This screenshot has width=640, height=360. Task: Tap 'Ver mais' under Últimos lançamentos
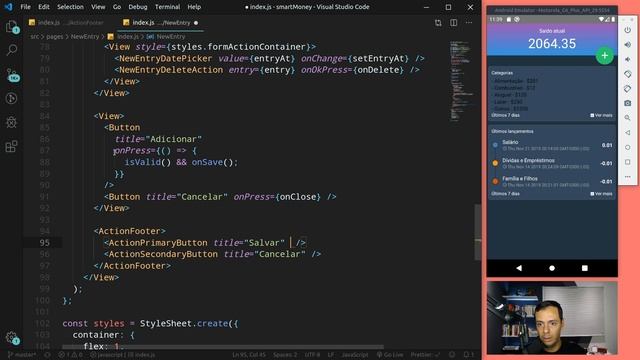(601, 194)
